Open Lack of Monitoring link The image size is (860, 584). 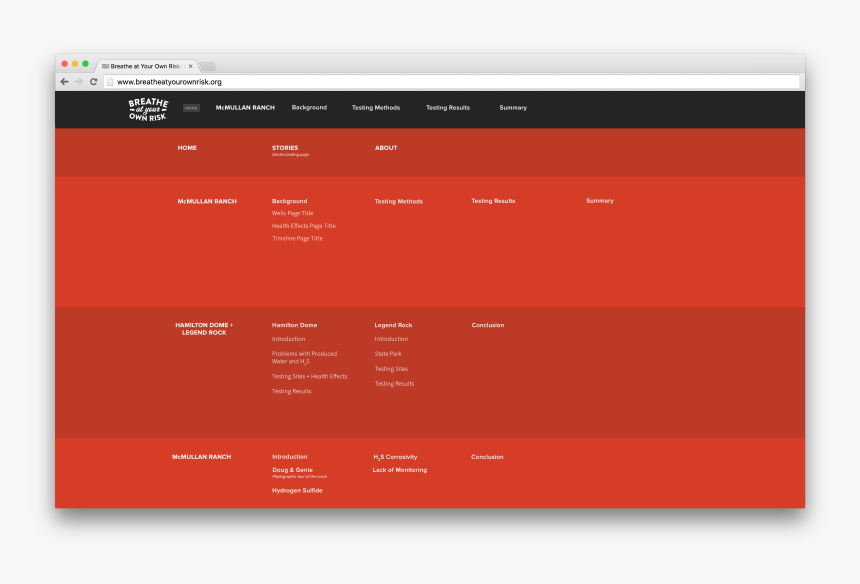coord(400,470)
